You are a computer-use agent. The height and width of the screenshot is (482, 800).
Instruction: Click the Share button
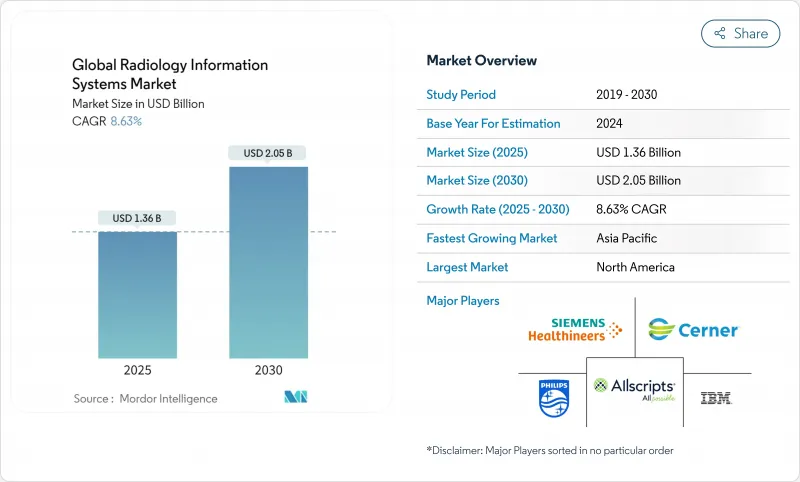click(741, 33)
